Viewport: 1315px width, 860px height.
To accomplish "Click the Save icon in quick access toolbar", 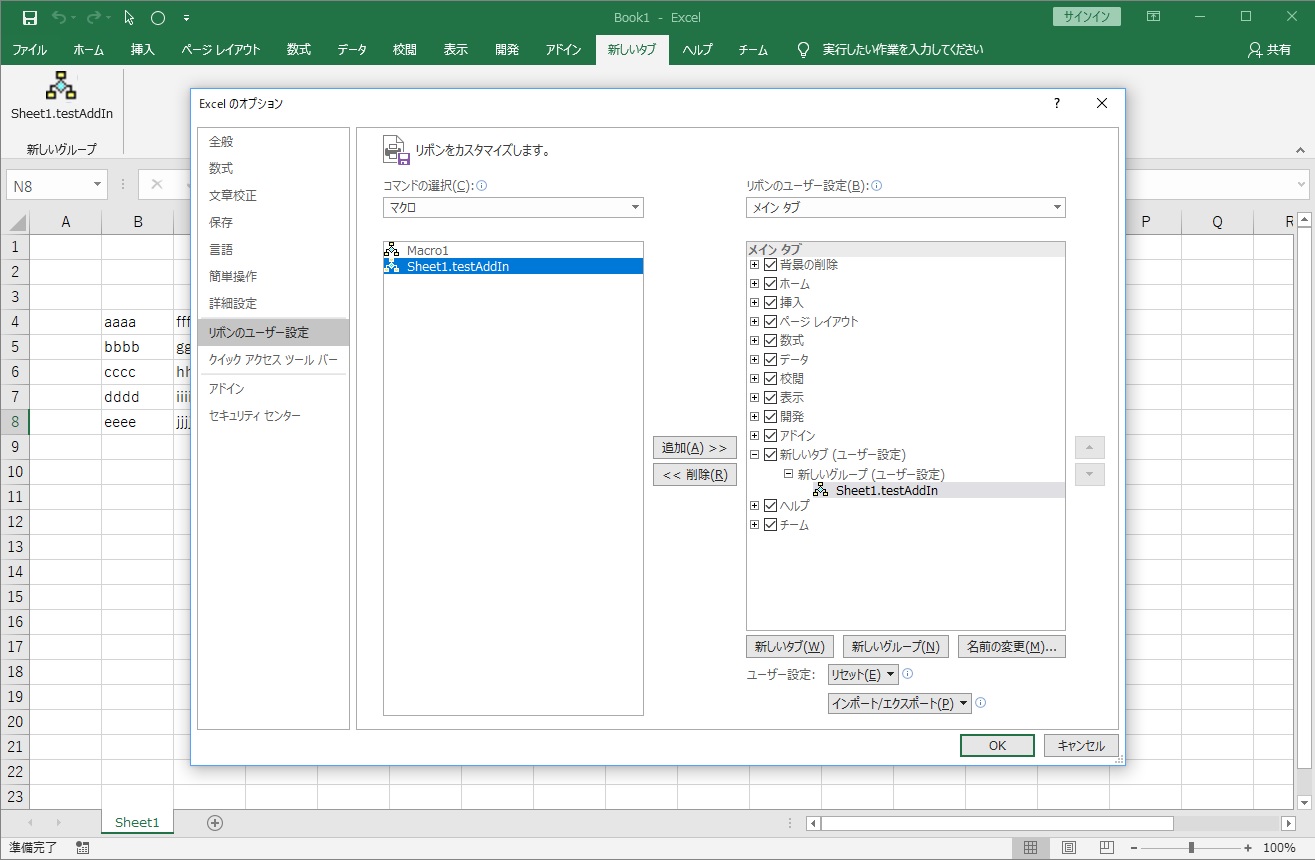I will pos(30,18).
